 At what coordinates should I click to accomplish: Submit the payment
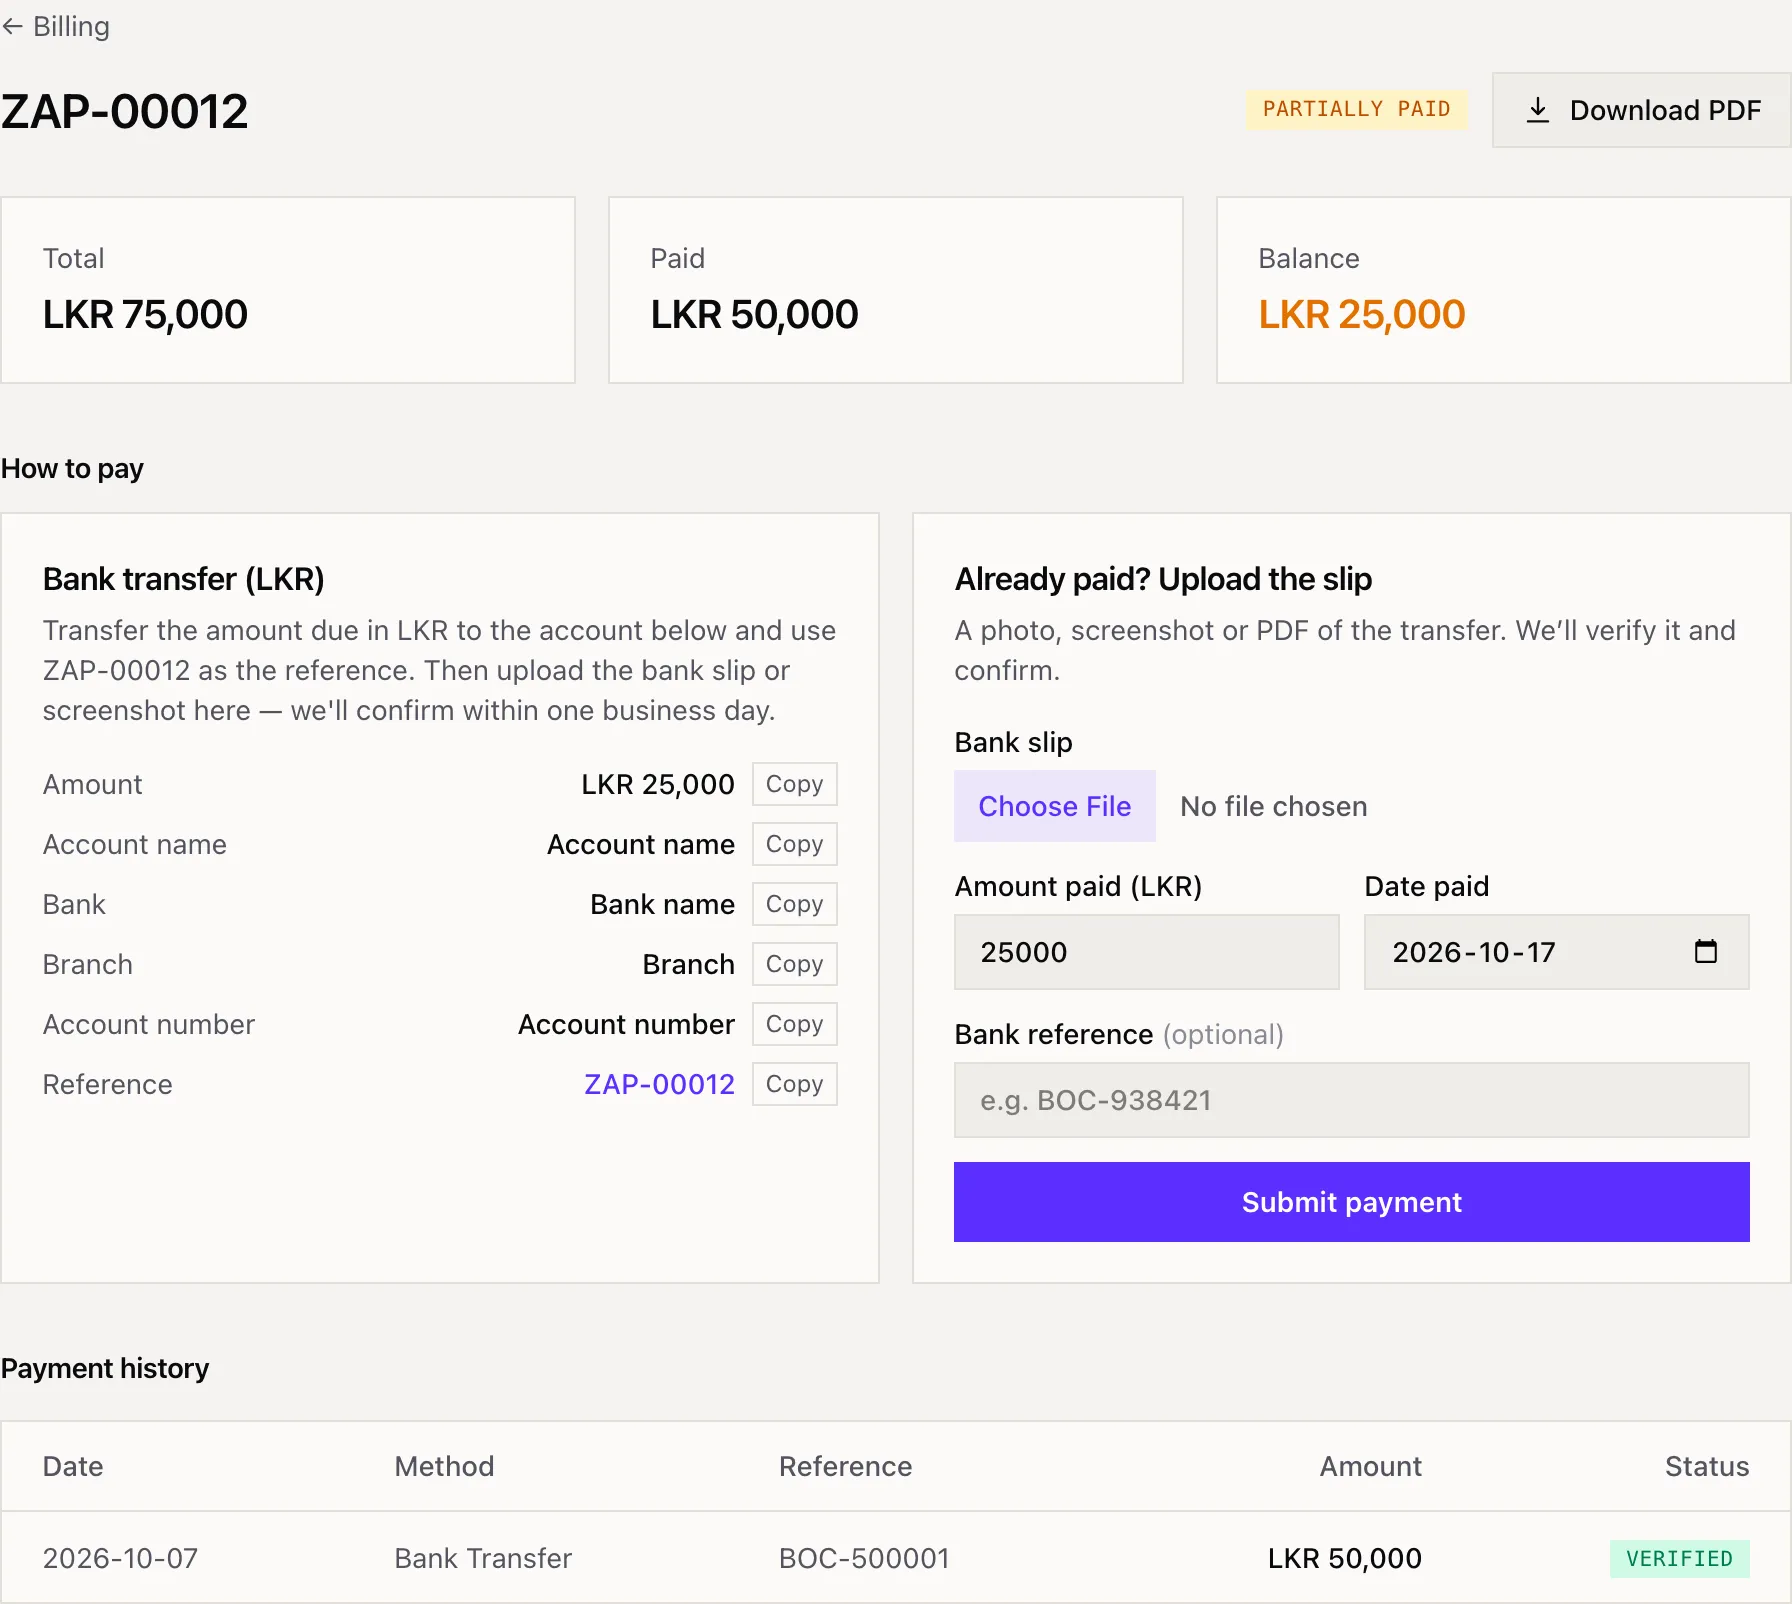point(1351,1202)
